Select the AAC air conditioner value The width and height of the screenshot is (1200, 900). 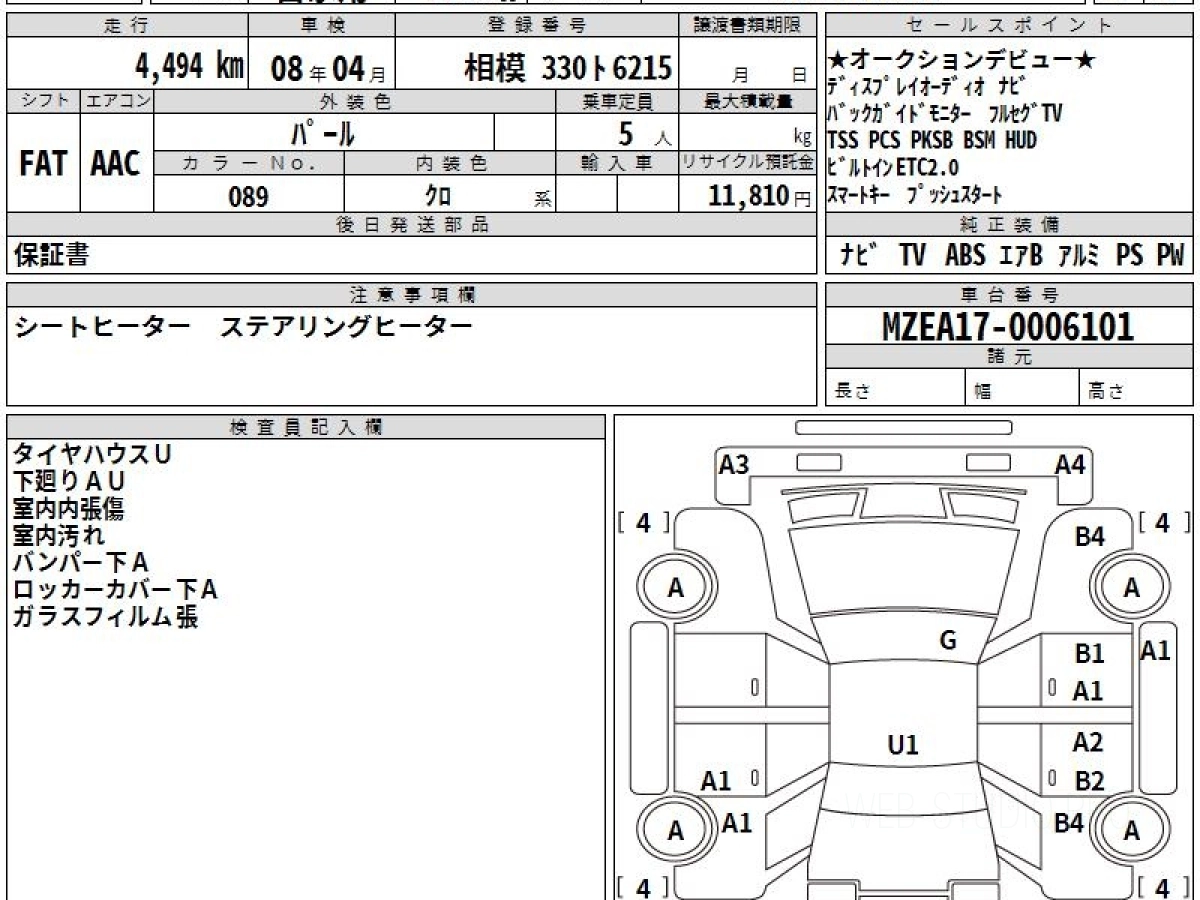tap(116, 164)
